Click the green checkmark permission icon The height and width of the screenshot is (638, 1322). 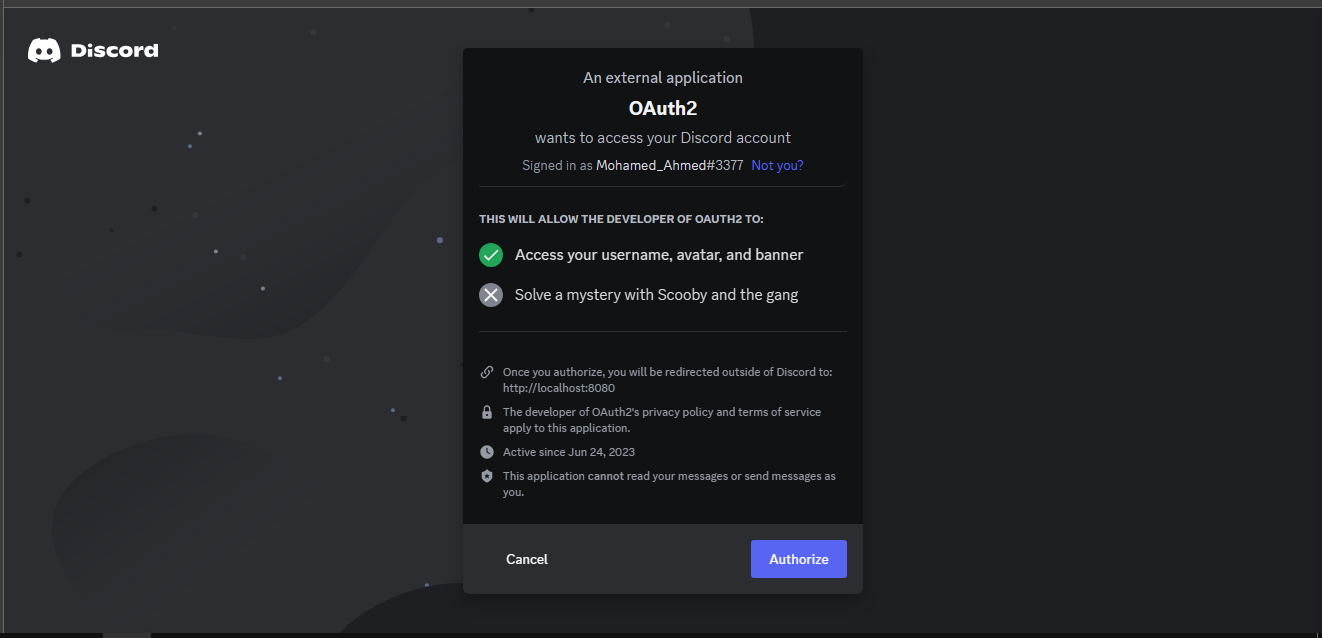(490, 255)
